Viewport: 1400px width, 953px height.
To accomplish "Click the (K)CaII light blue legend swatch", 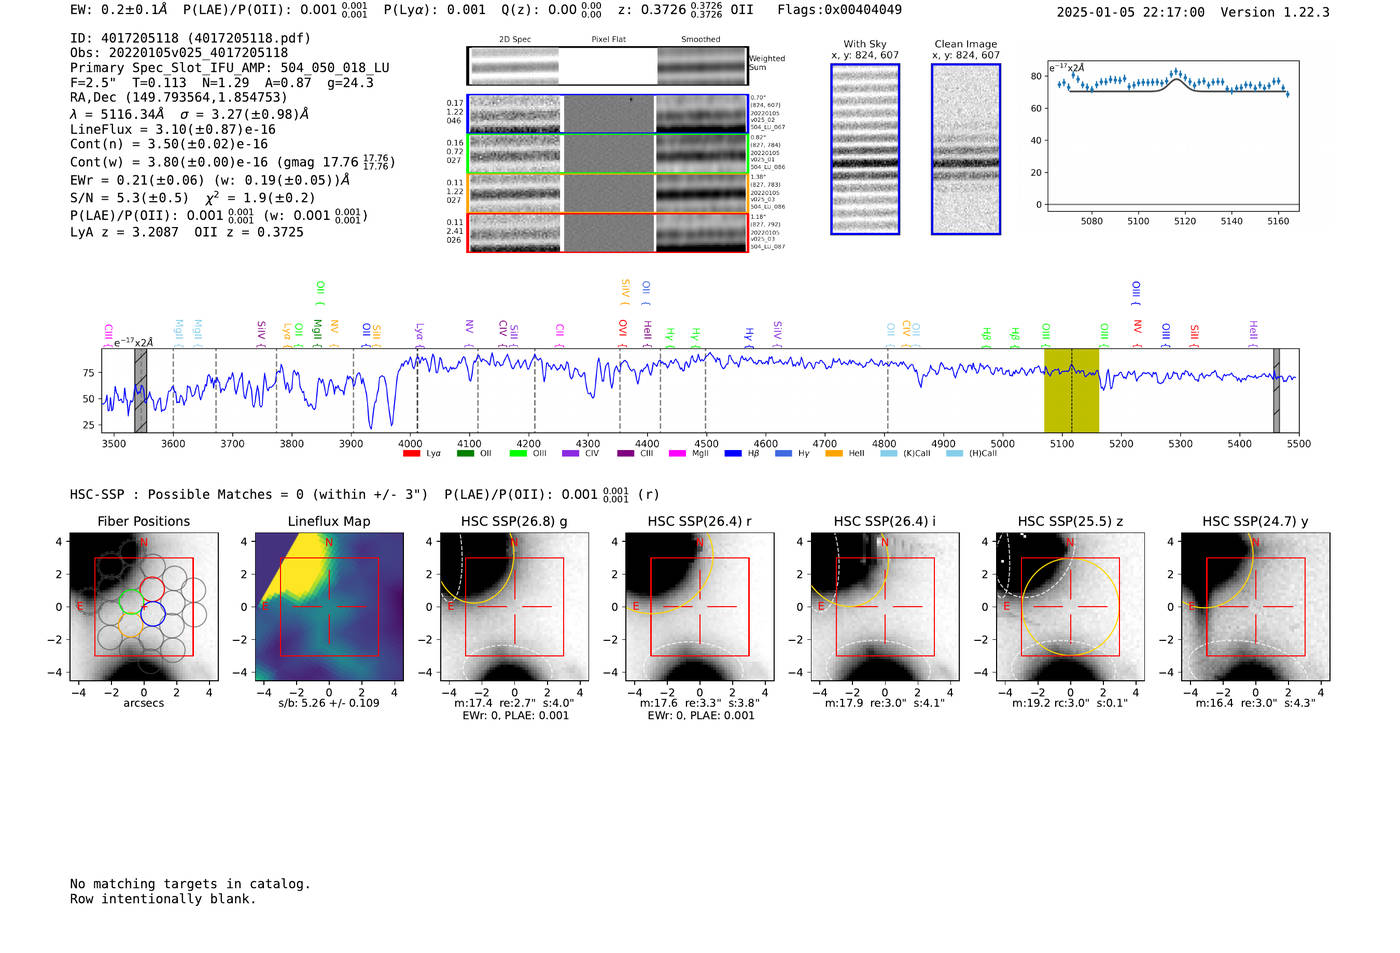I will pos(889,454).
